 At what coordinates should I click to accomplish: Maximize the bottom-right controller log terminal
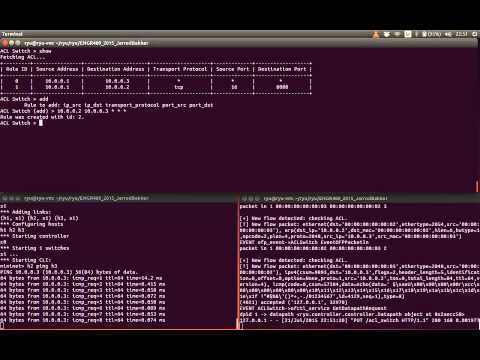coord(257,198)
